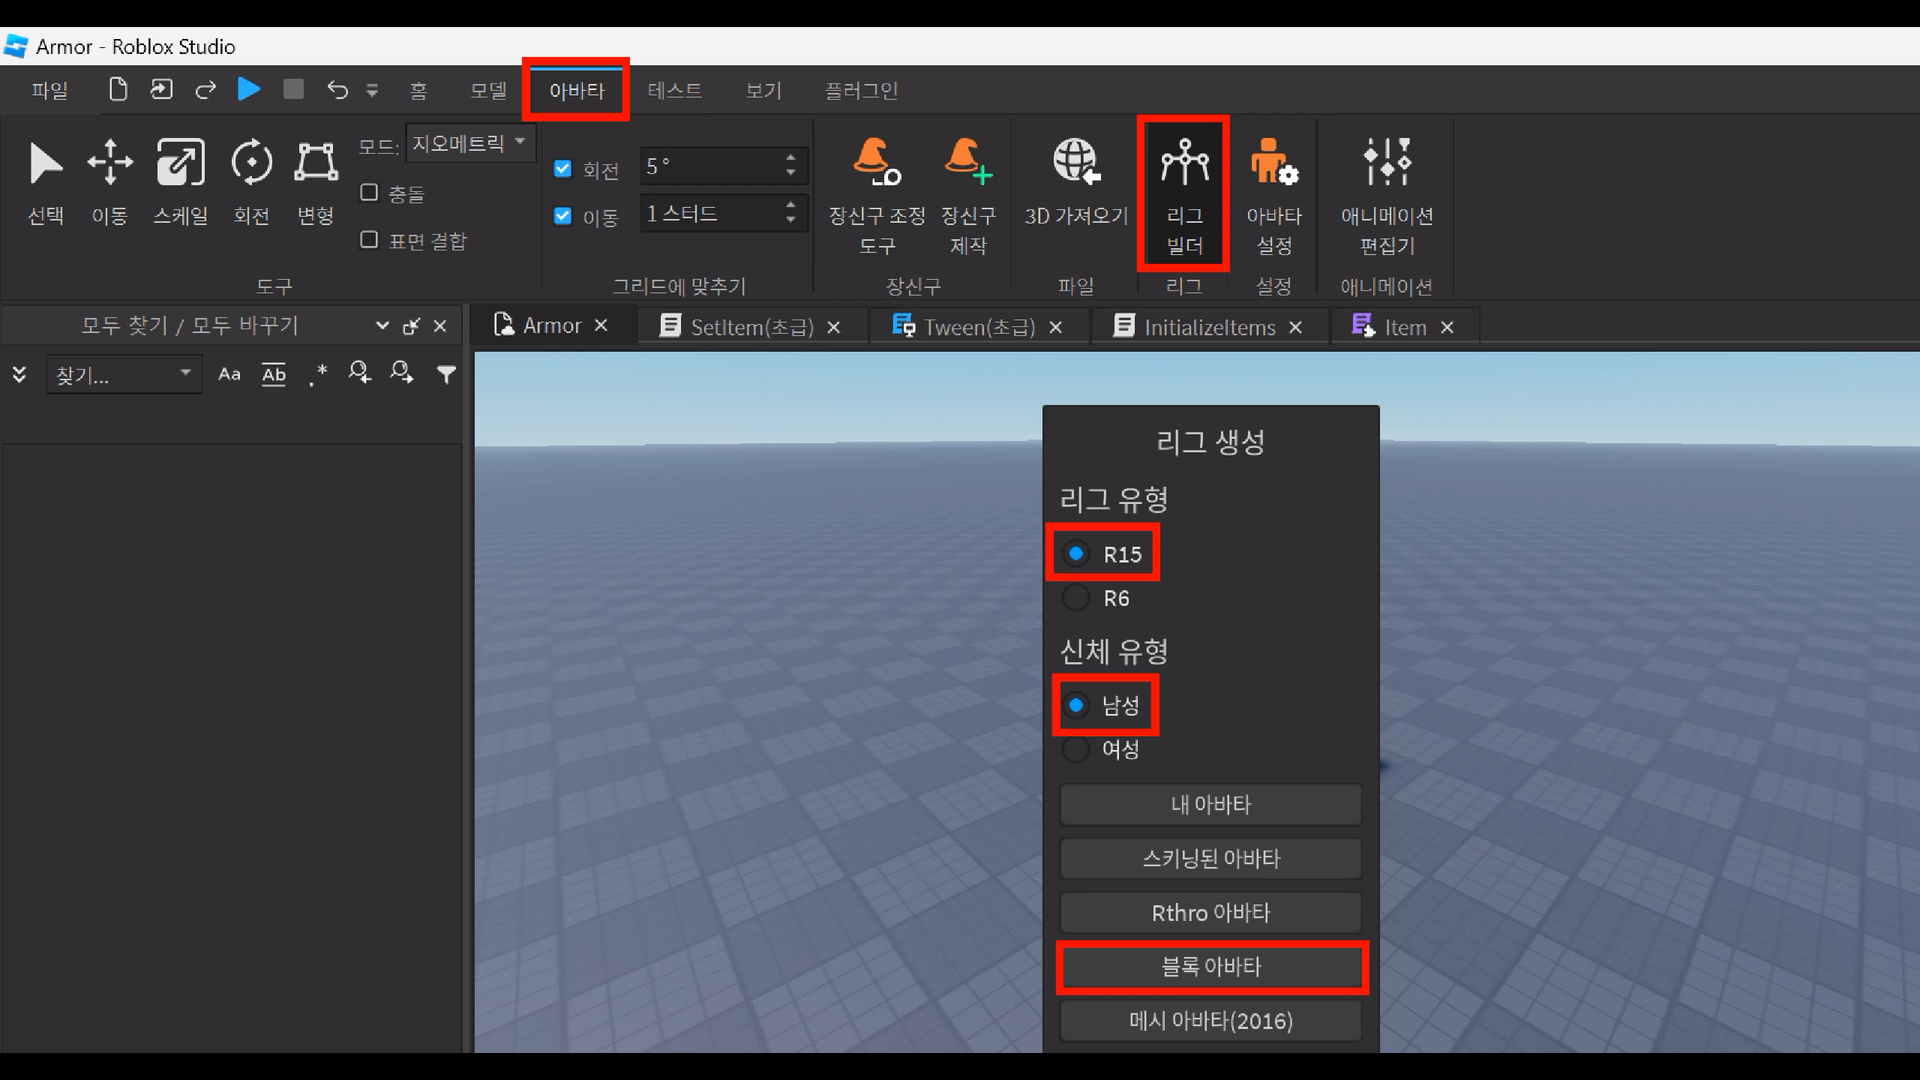Switch to the 모델 ribbon tab
The height and width of the screenshot is (1080, 1920).
tap(489, 91)
